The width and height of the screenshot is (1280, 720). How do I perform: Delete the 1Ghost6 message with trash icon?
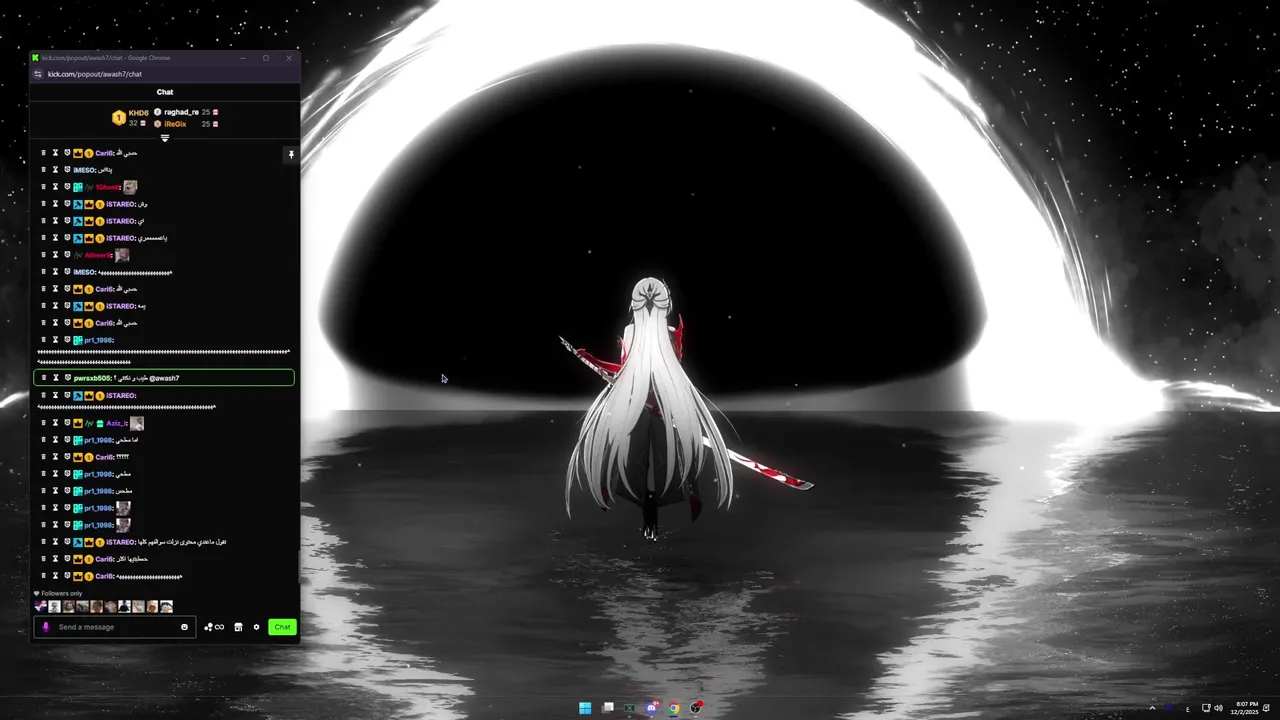click(x=43, y=187)
